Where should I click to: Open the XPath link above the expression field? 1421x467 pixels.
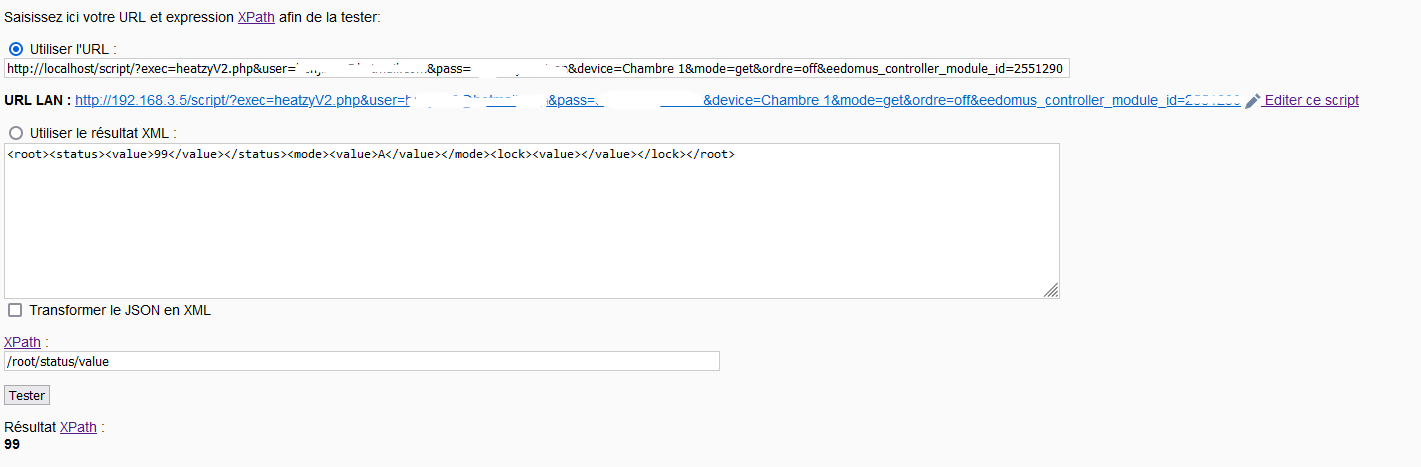(22, 342)
